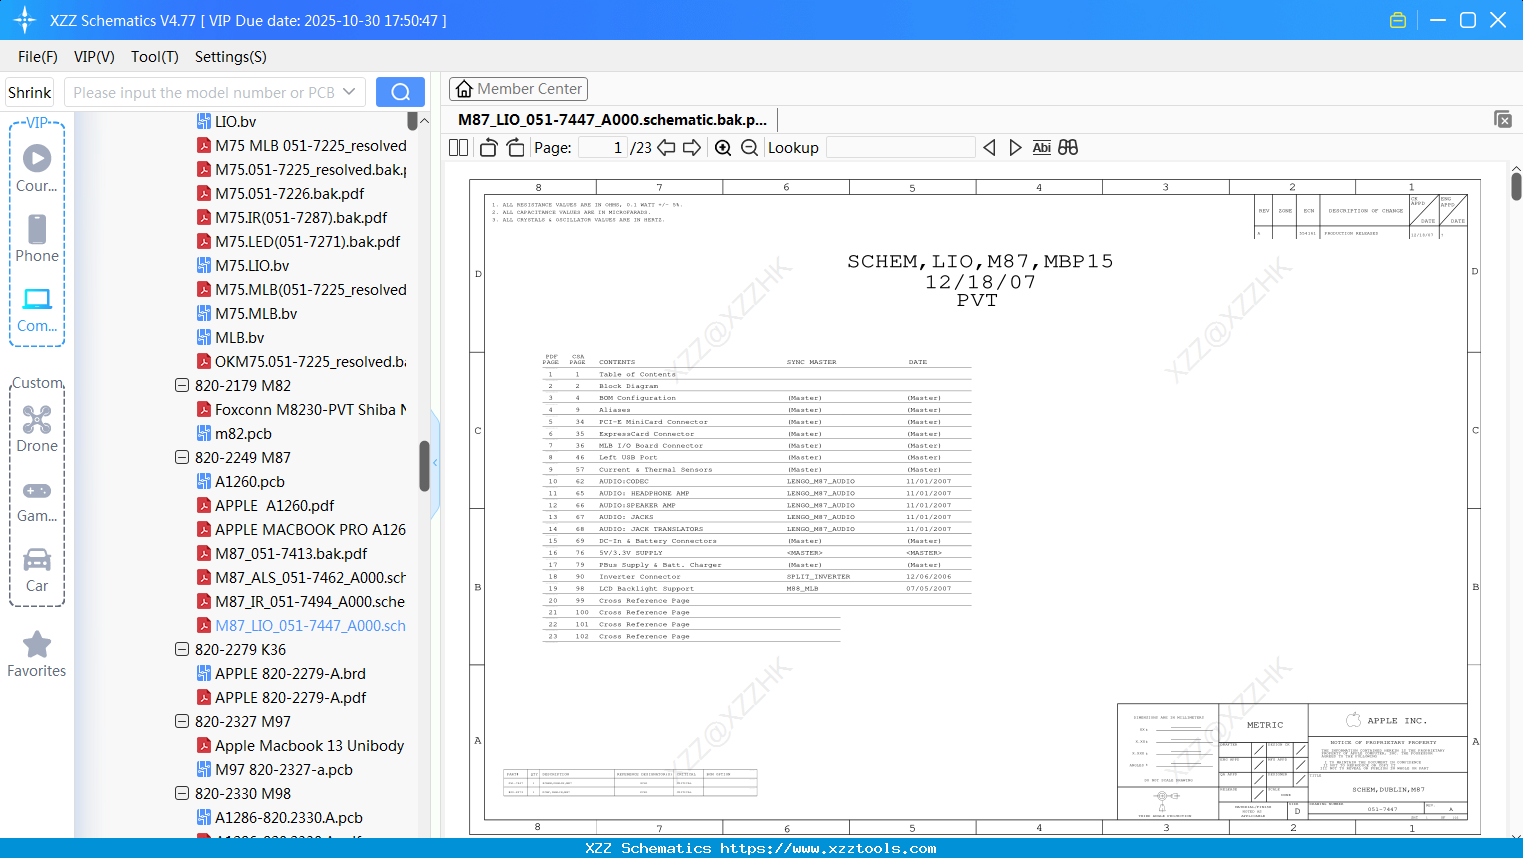Zoom out of the schematic
1523x858 pixels.
click(749, 148)
